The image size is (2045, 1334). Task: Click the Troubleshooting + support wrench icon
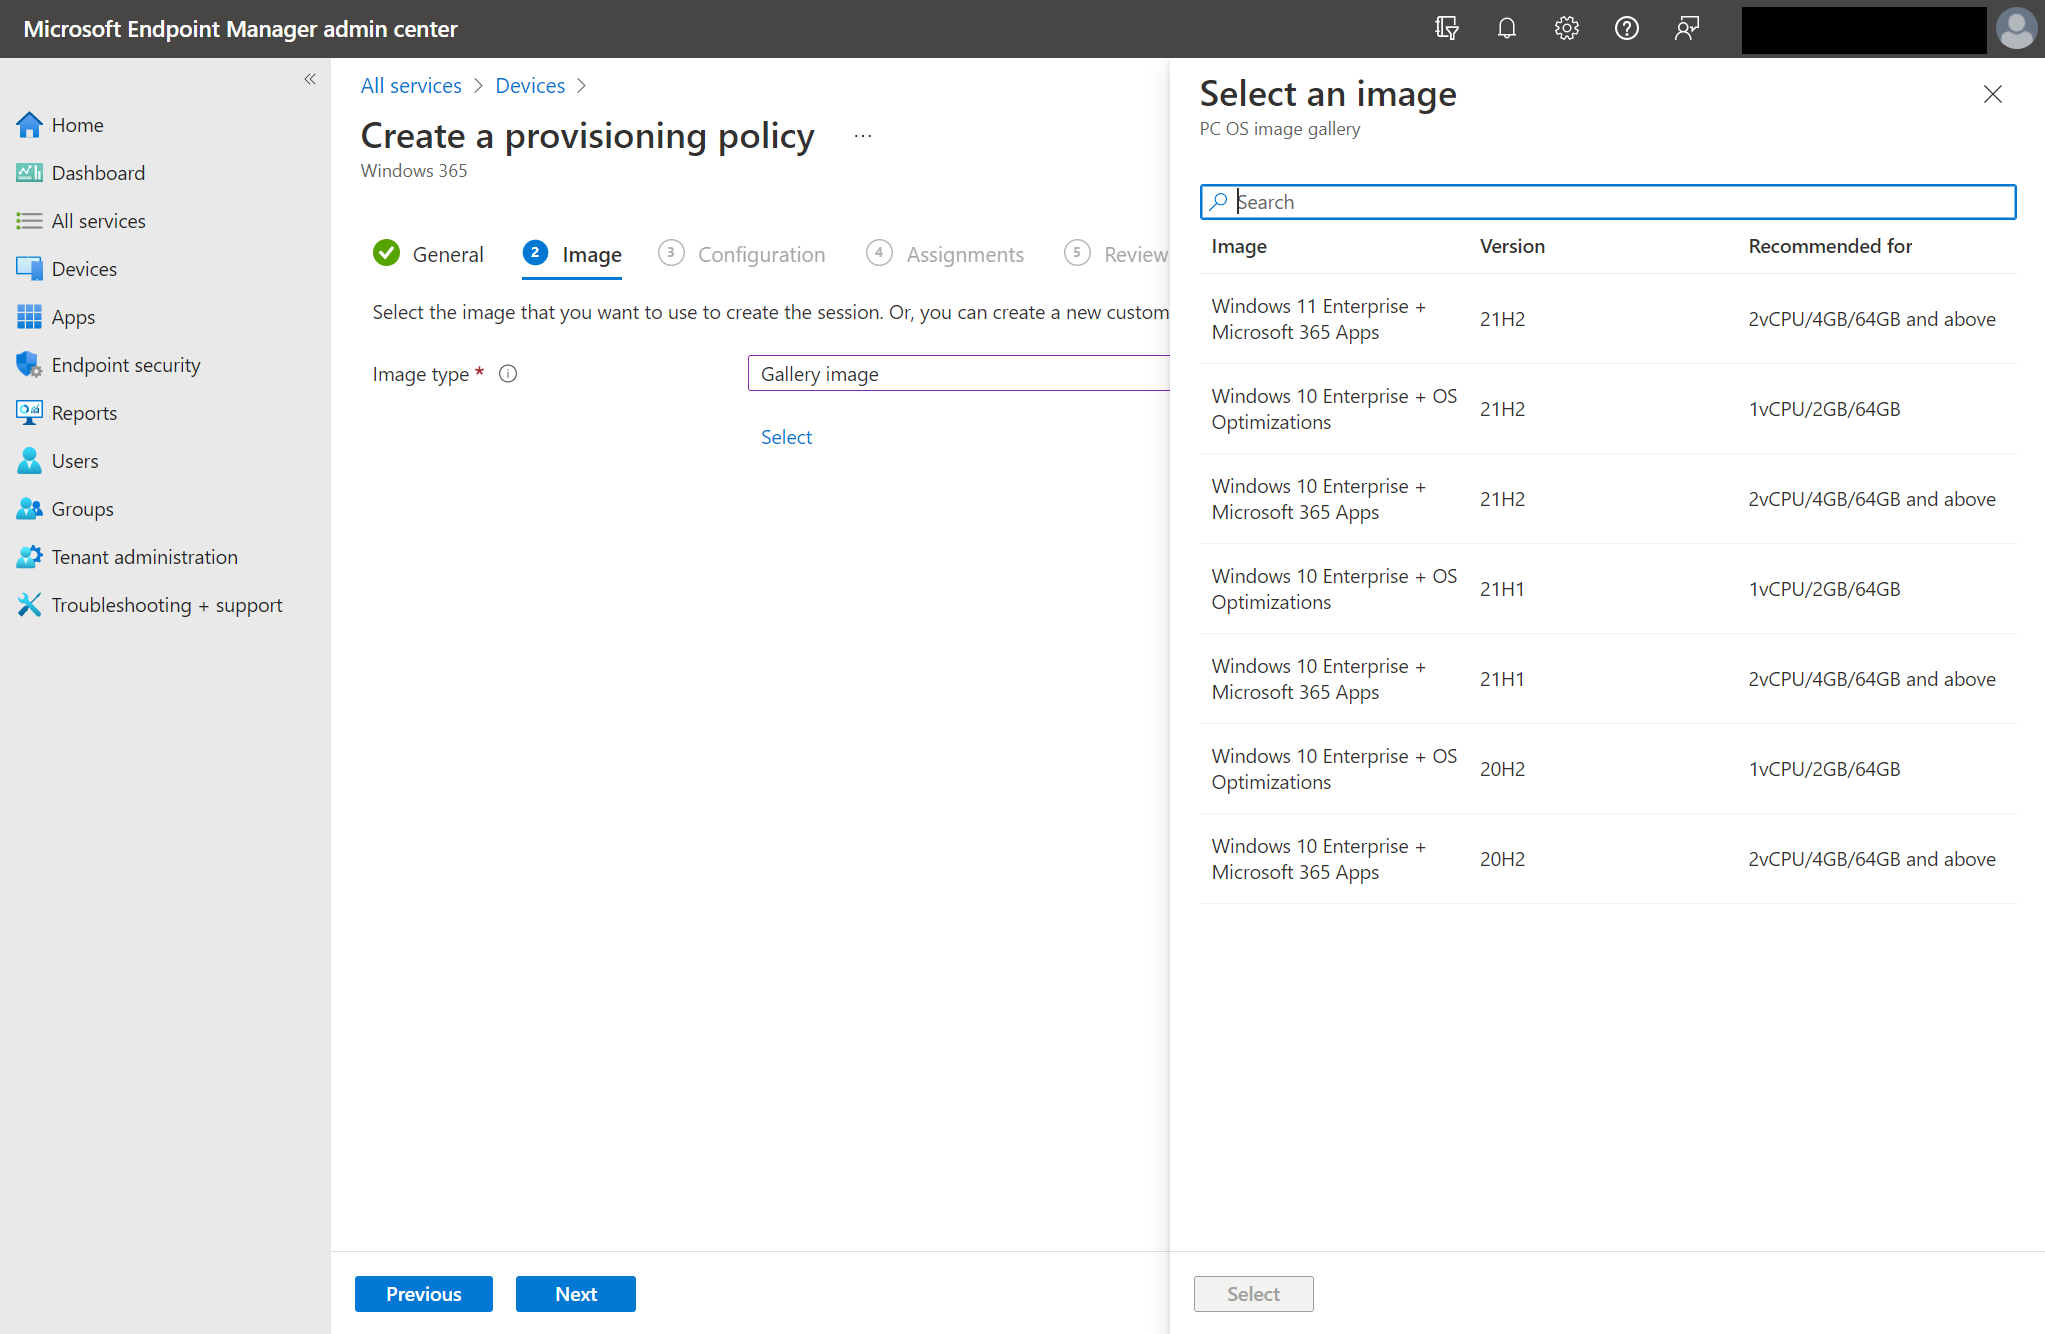(x=29, y=605)
